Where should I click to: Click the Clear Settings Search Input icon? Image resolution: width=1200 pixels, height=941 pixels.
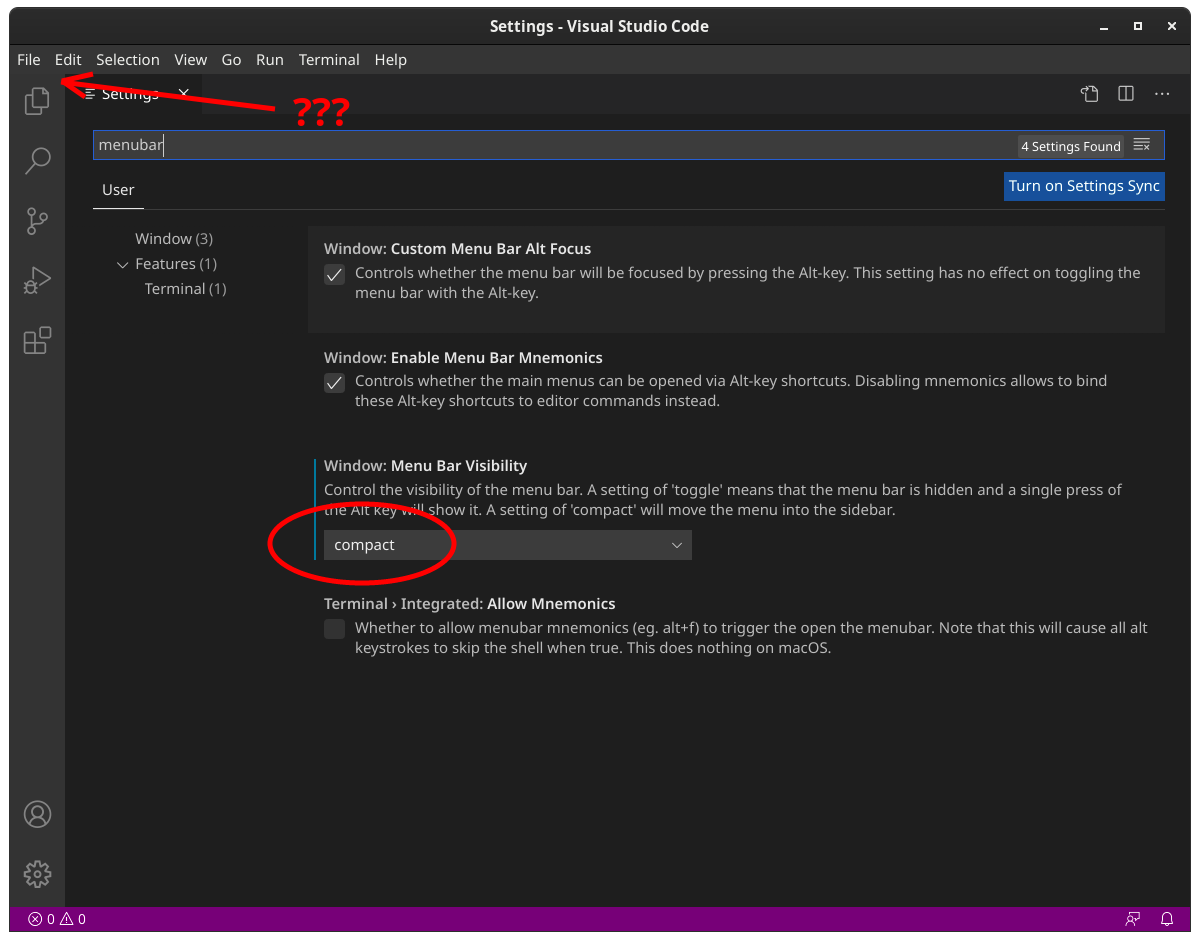click(x=1142, y=145)
